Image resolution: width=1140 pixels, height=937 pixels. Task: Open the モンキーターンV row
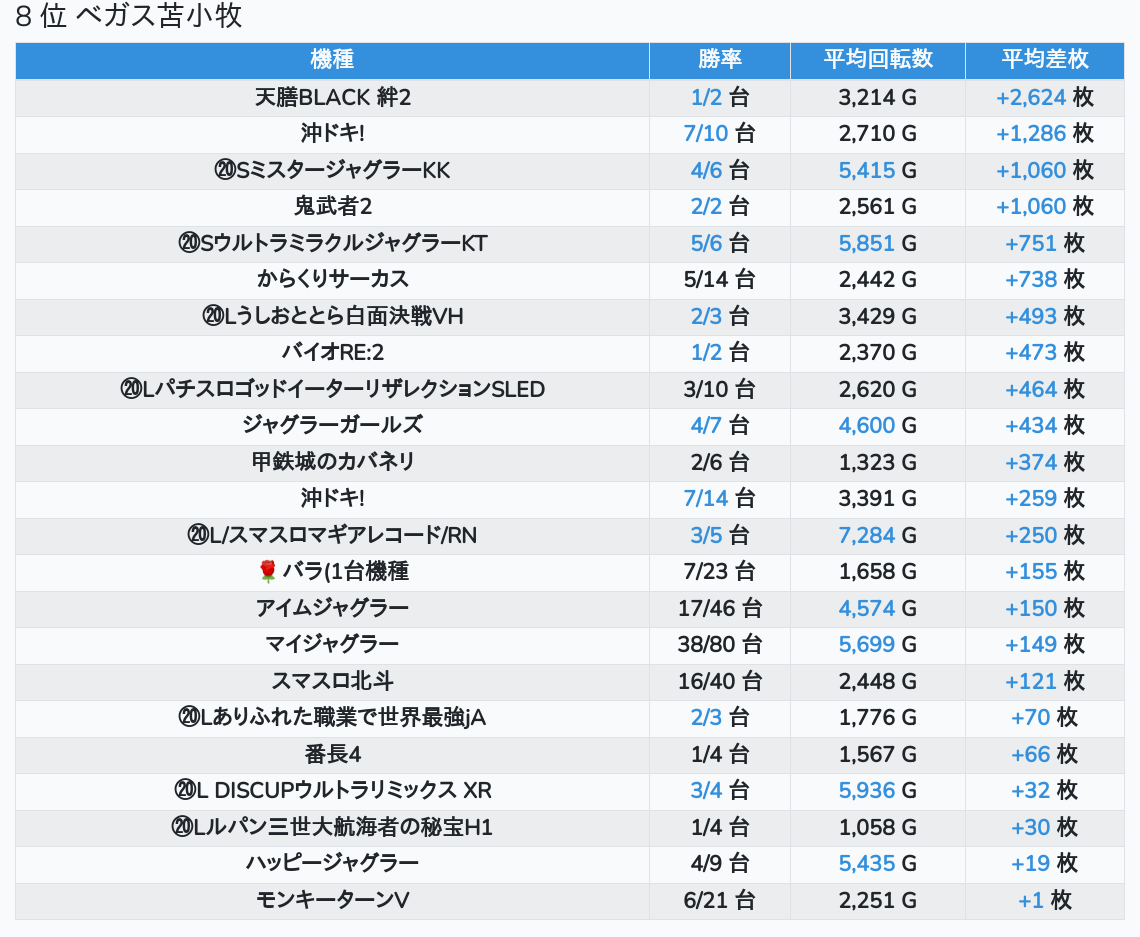point(332,900)
